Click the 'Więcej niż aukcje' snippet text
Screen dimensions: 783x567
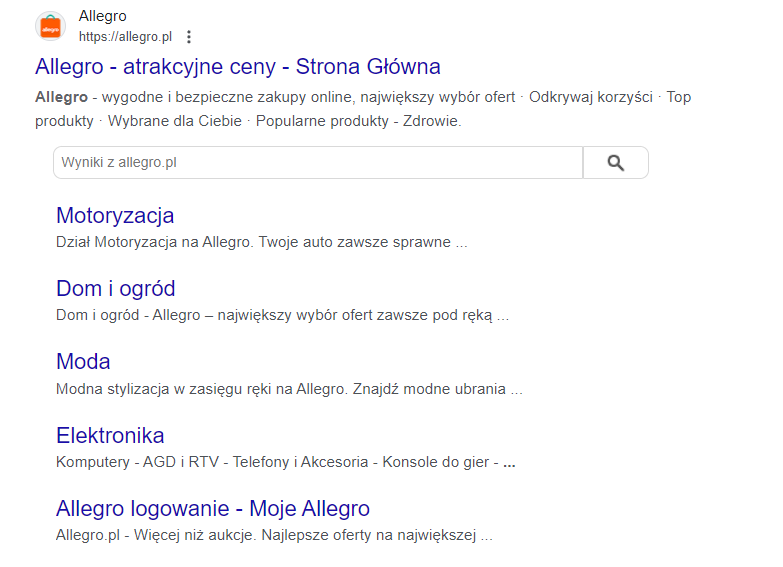point(194,536)
